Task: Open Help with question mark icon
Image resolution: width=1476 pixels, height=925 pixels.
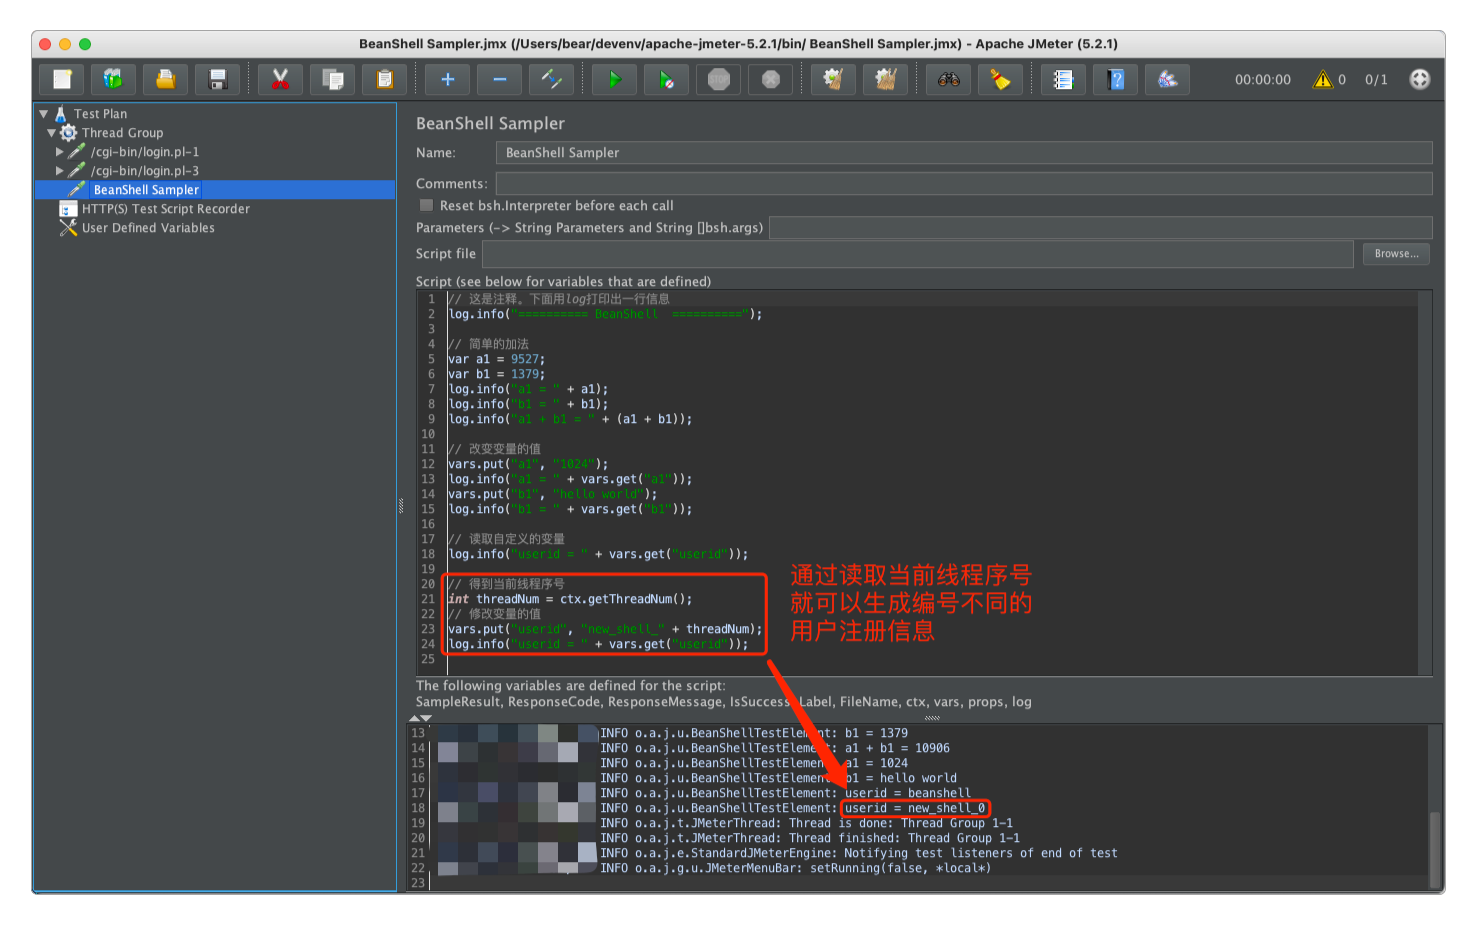Action: [x=1116, y=79]
